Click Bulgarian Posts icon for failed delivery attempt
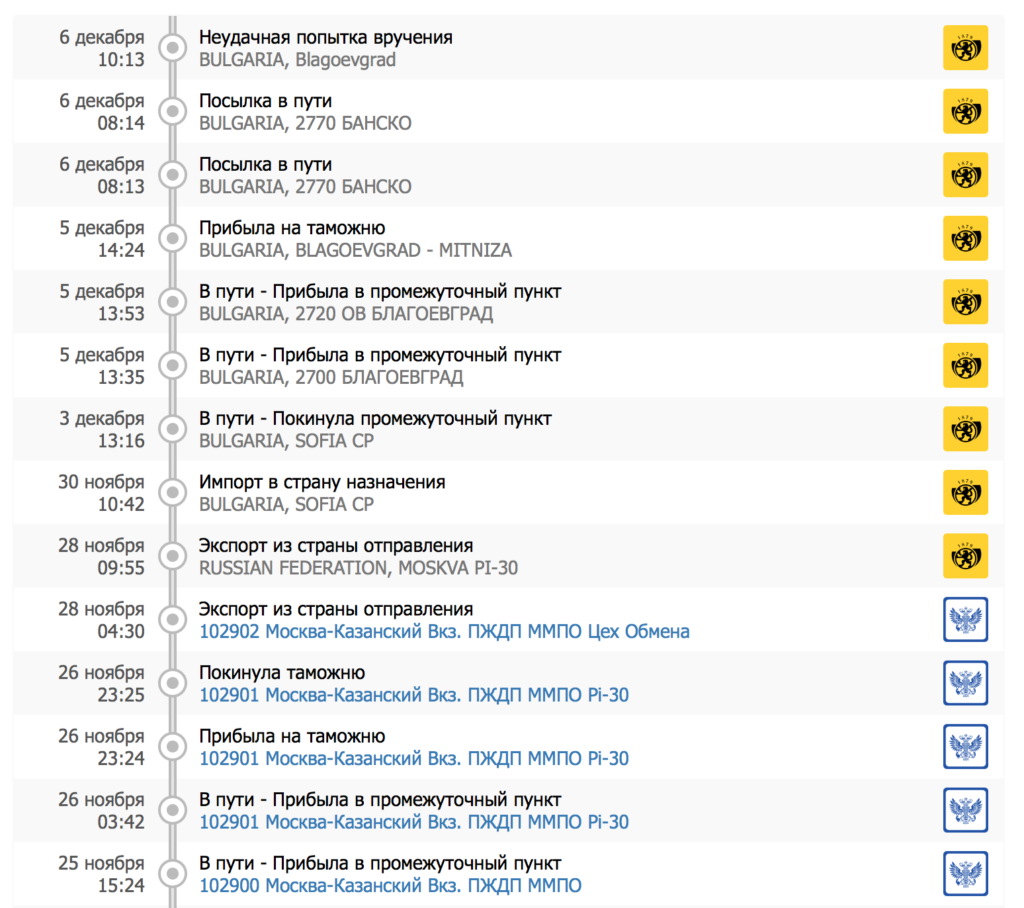 pyautogui.click(x=965, y=48)
